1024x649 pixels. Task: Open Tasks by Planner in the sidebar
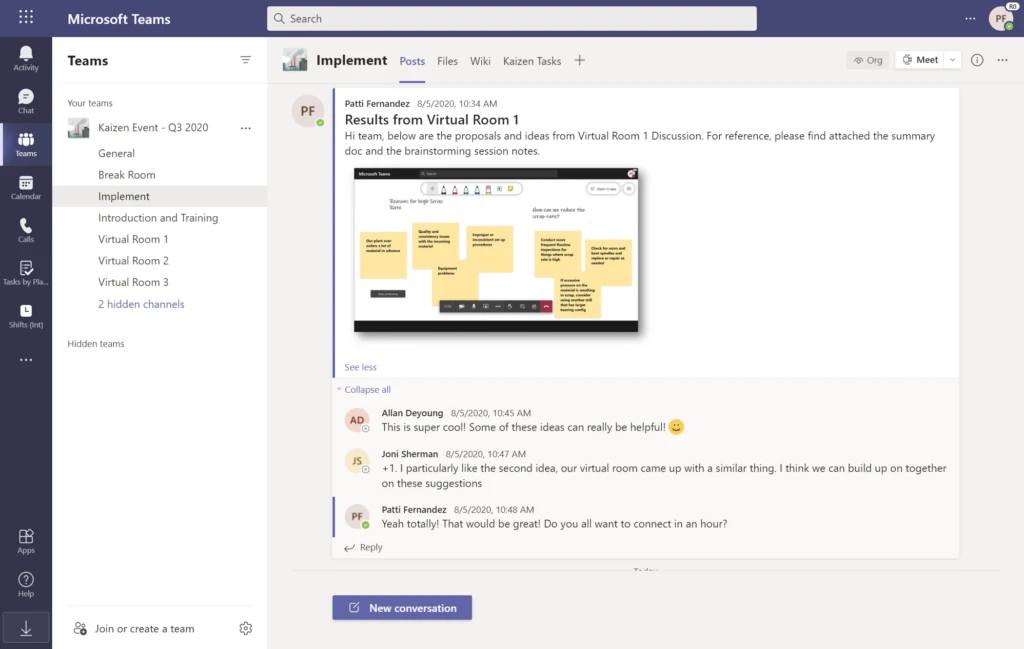coord(25,274)
